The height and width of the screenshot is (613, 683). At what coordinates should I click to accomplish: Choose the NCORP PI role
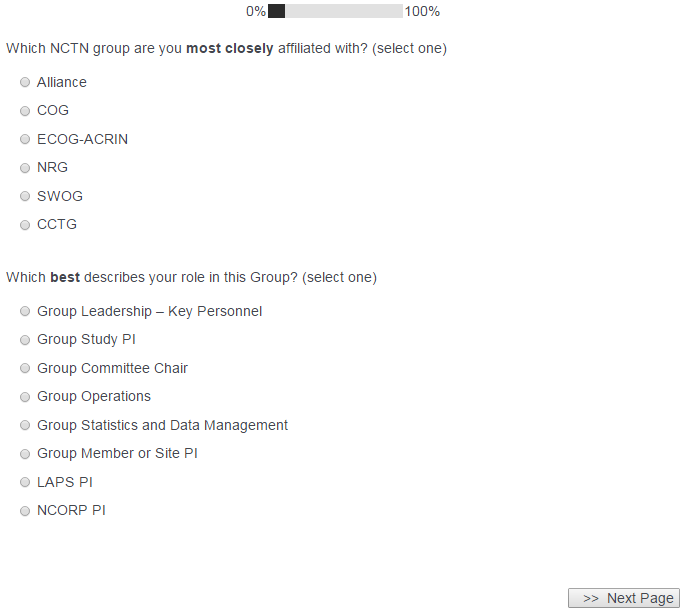coord(25,511)
